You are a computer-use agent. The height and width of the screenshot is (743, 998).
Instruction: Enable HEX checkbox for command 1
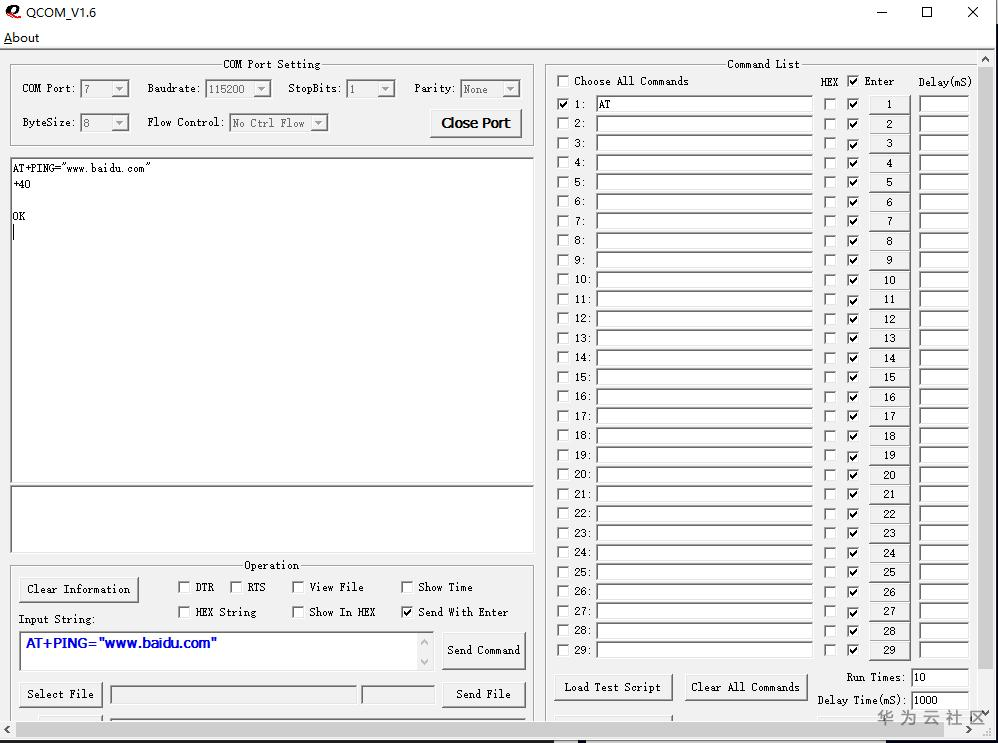(830, 104)
